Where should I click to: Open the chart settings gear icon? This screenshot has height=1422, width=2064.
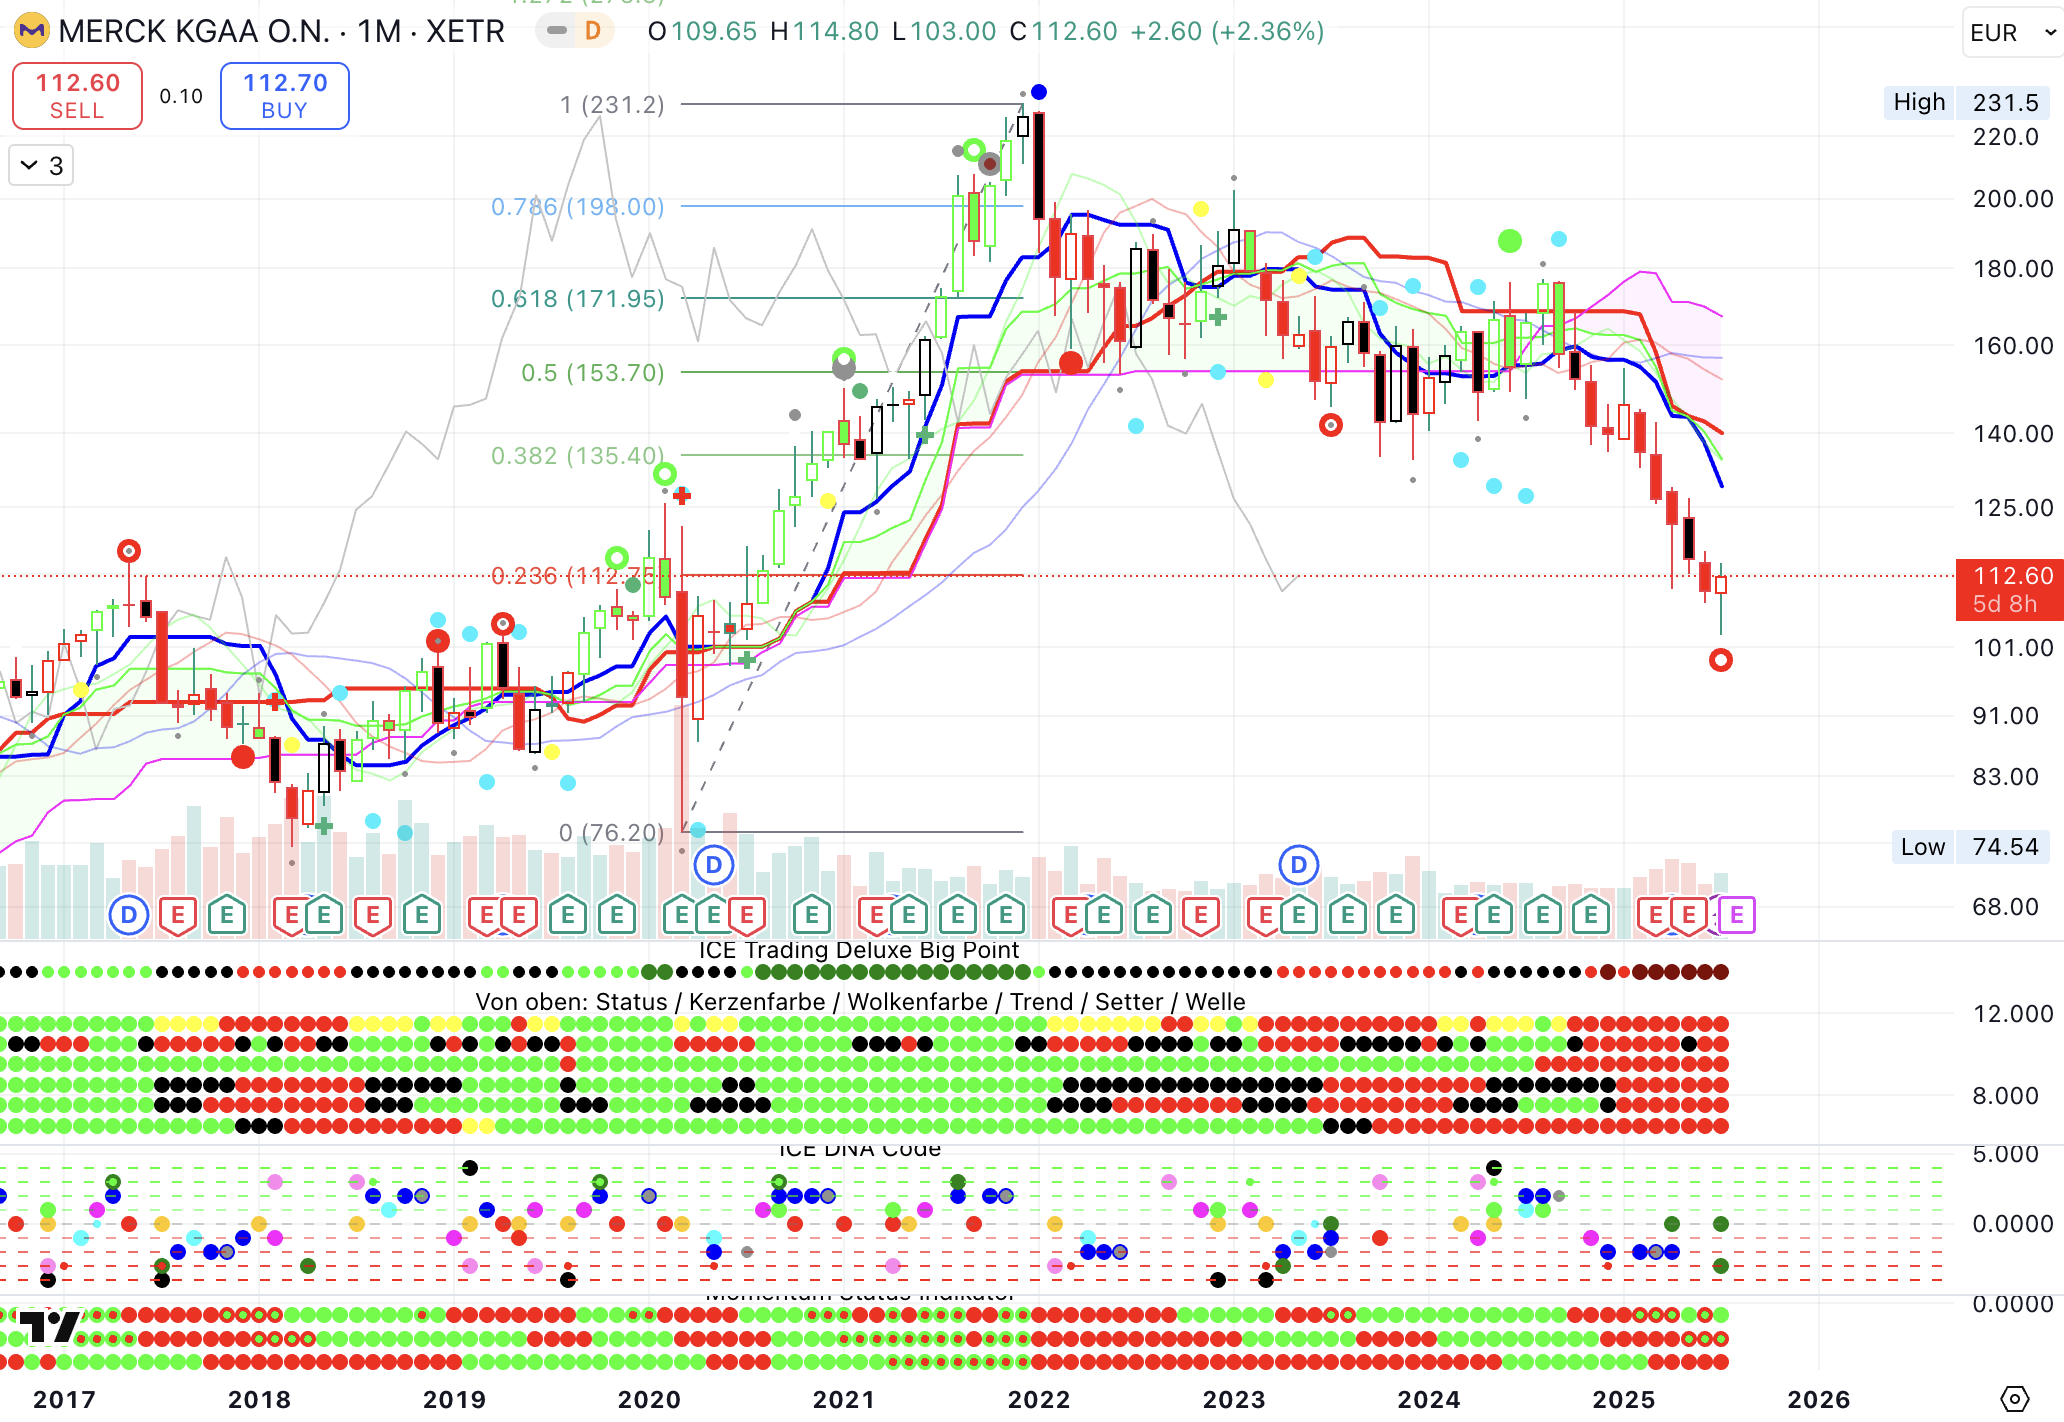coord(2014,1398)
